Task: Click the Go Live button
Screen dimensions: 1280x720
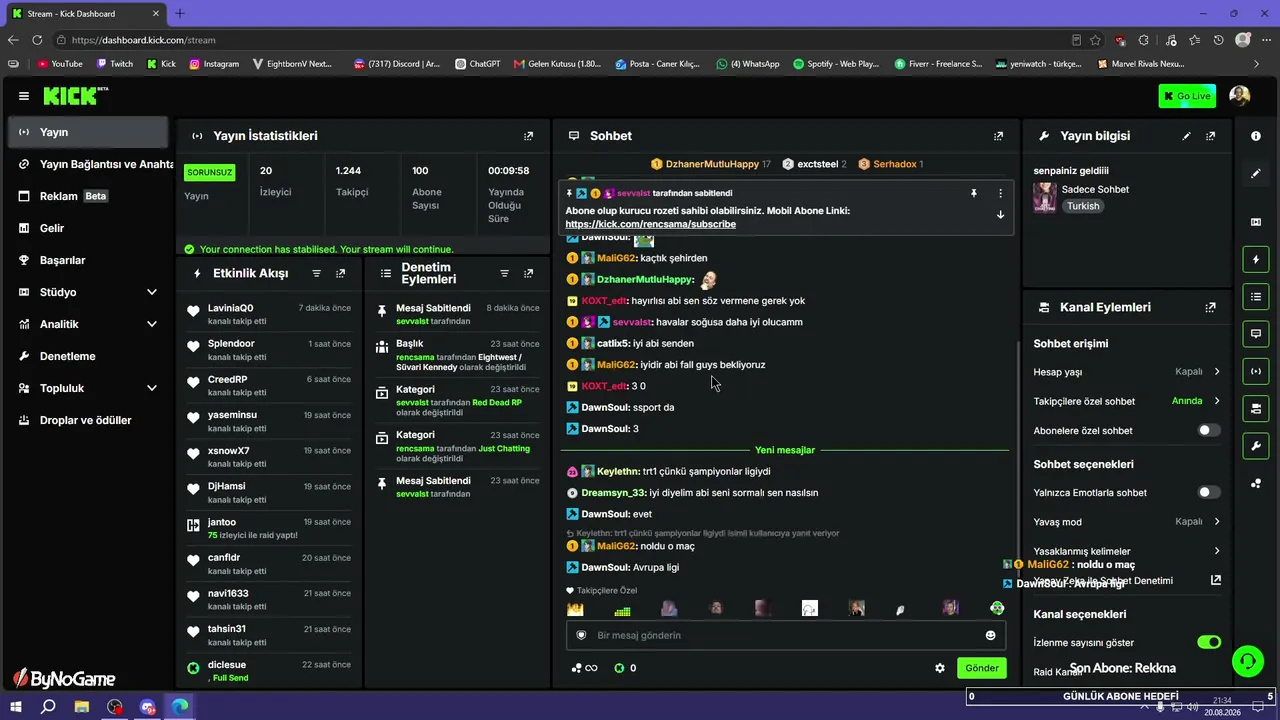Action: 1187,96
